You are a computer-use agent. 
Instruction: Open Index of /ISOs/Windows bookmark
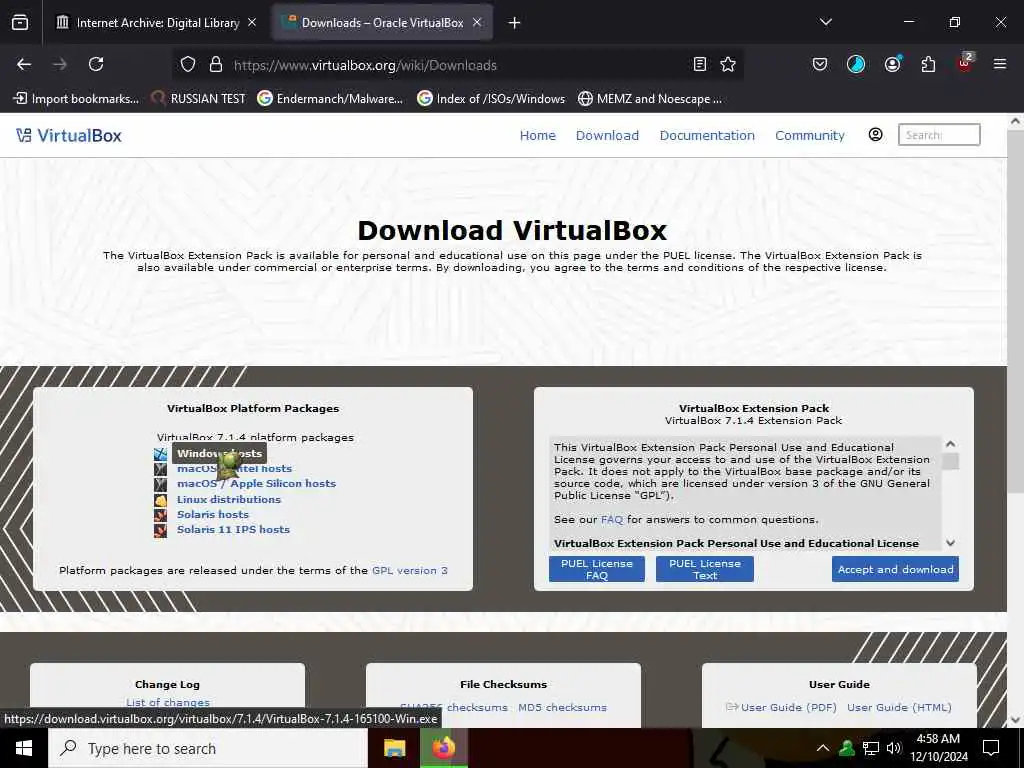pos(491,99)
